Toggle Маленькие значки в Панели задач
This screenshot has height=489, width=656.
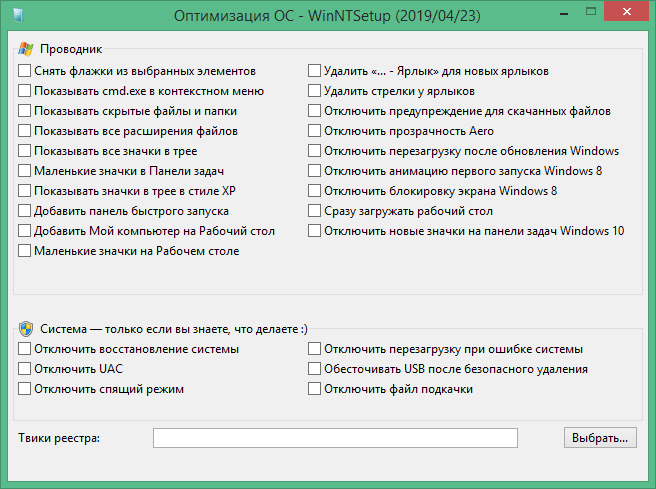point(24,171)
